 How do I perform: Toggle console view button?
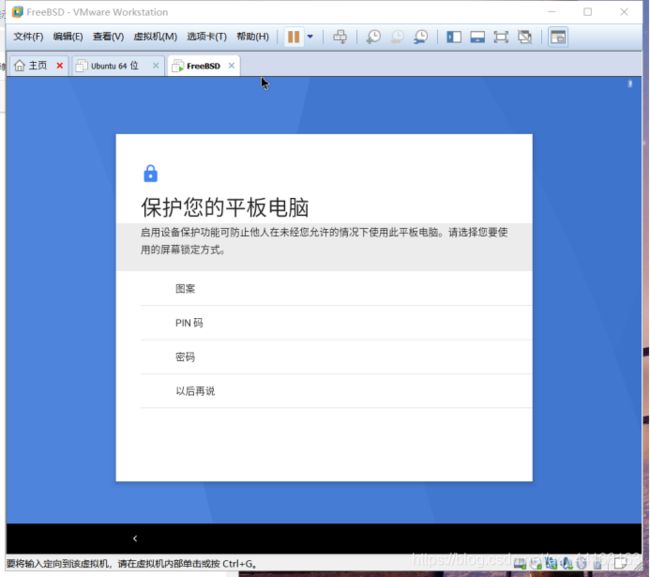coord(558,37)
